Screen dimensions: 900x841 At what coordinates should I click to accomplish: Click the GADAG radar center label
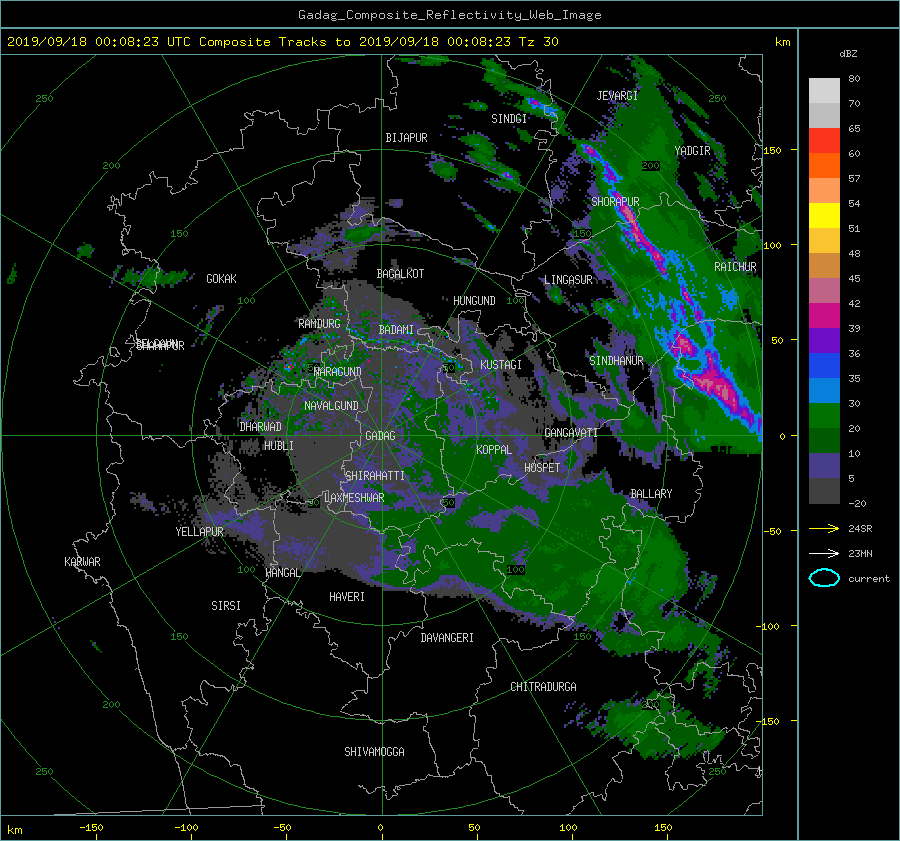point(381,436)
